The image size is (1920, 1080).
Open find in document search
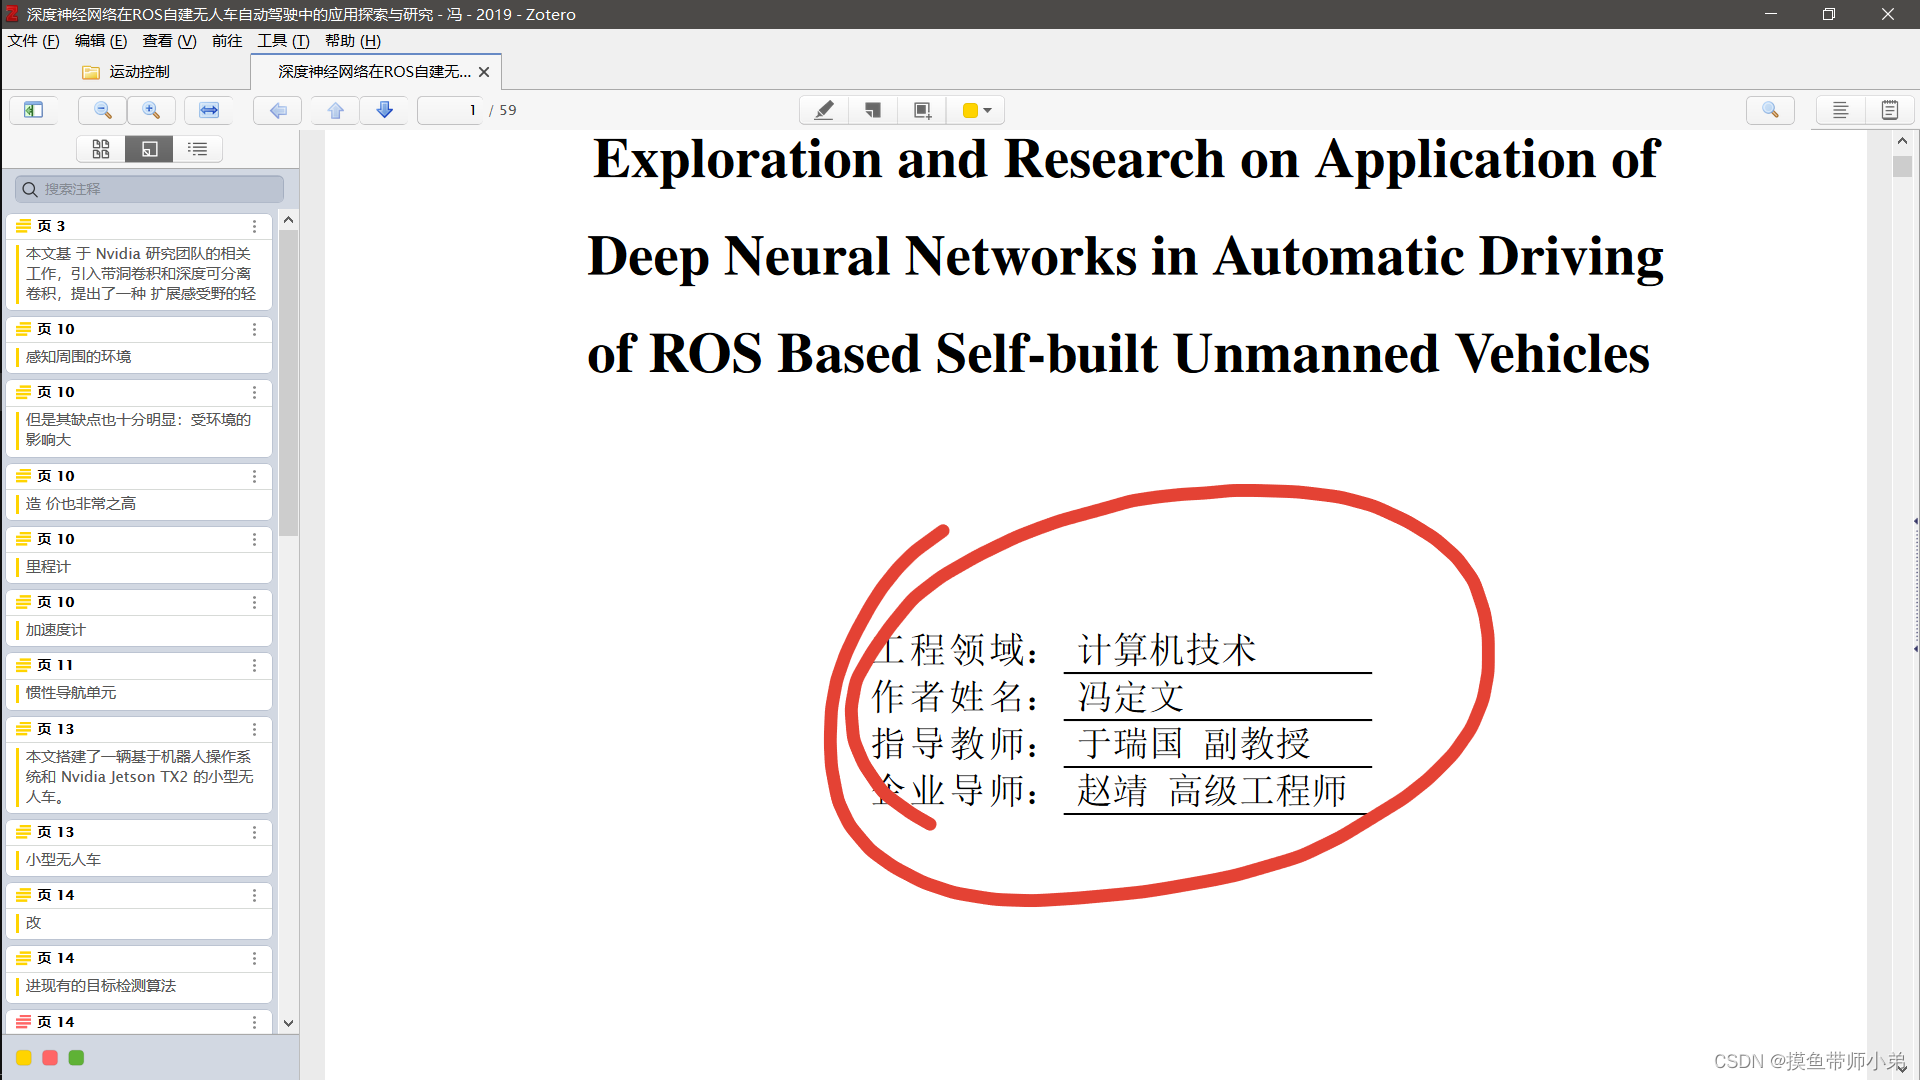tap(1770, 110)
